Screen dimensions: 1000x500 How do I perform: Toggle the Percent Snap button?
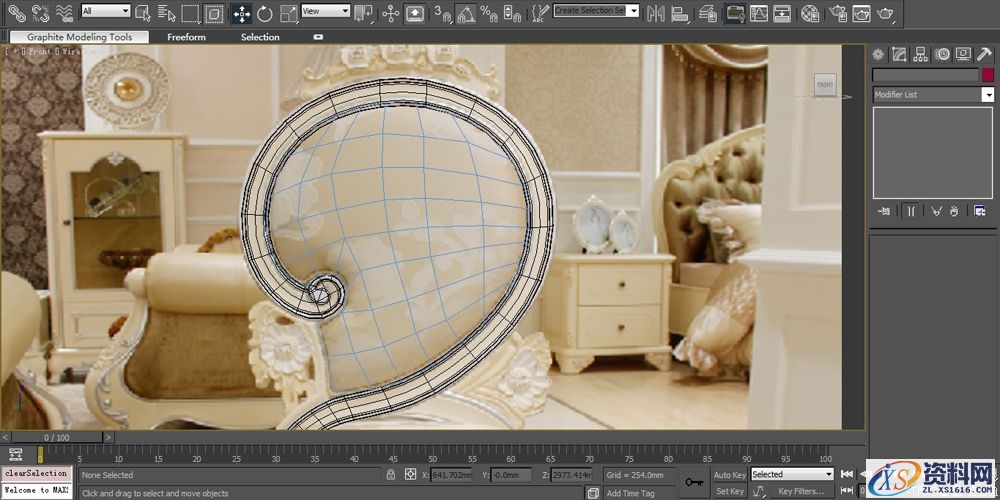(489, 13)
